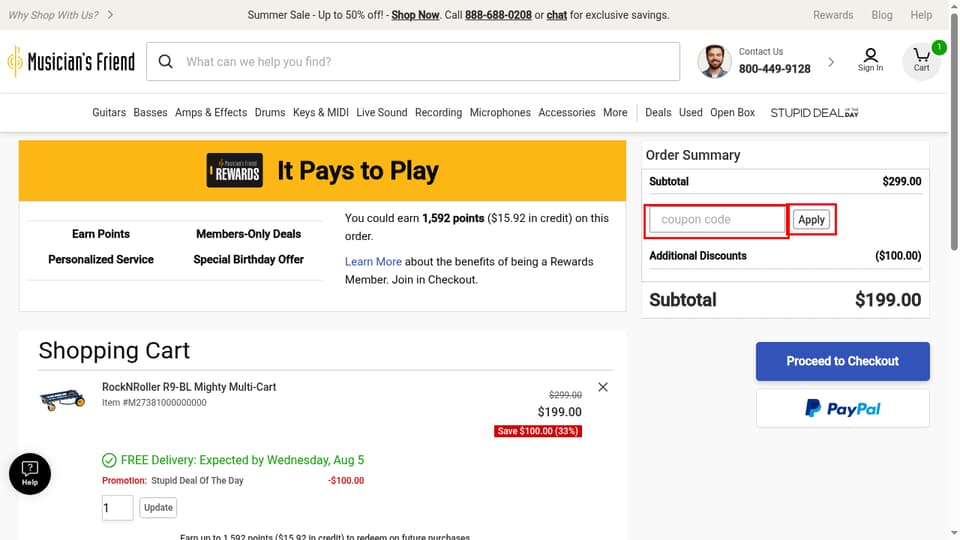Image resolution: width=960 pixels, height=540 pixels.
Task: Click the contact representative photo
Action: (714, 61)
